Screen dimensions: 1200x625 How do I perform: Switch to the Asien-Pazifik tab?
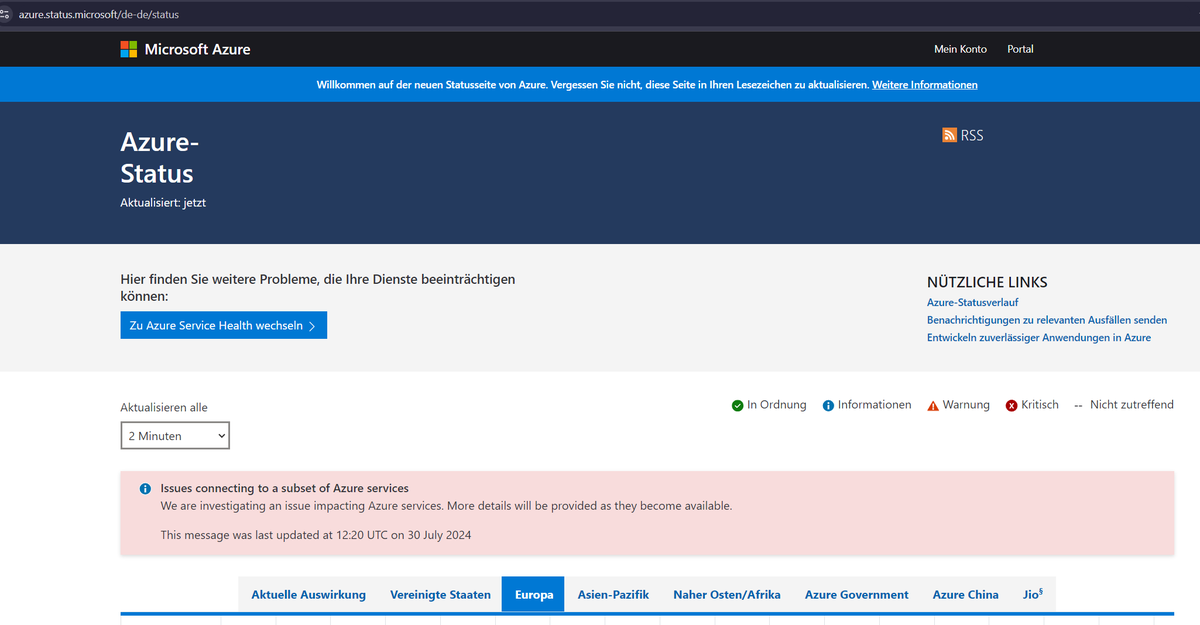(x=613, y=594)
